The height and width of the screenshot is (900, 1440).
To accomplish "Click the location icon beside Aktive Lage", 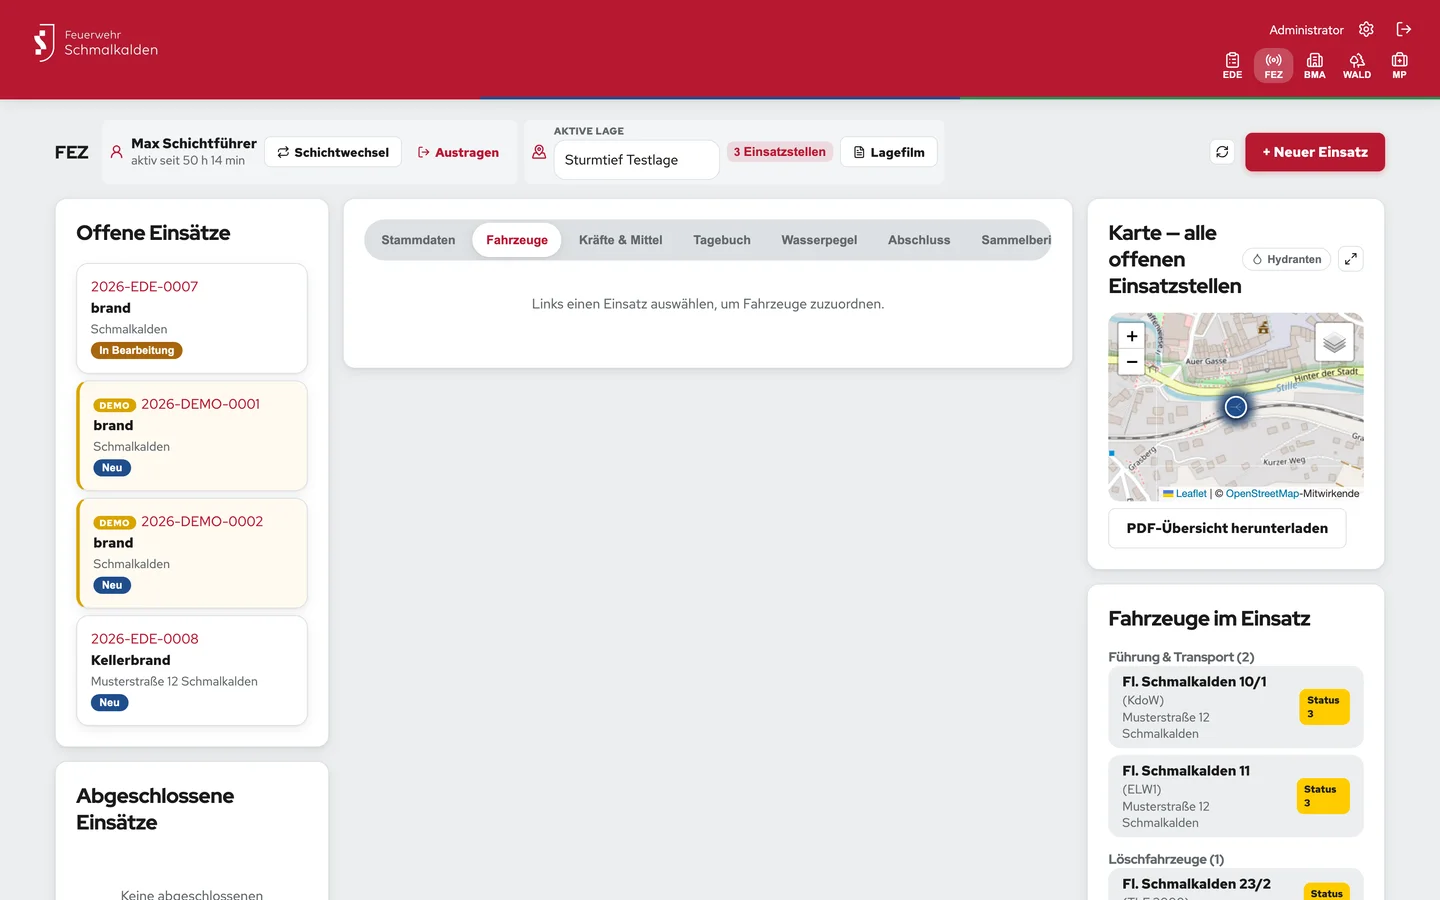I will (539, 152).
